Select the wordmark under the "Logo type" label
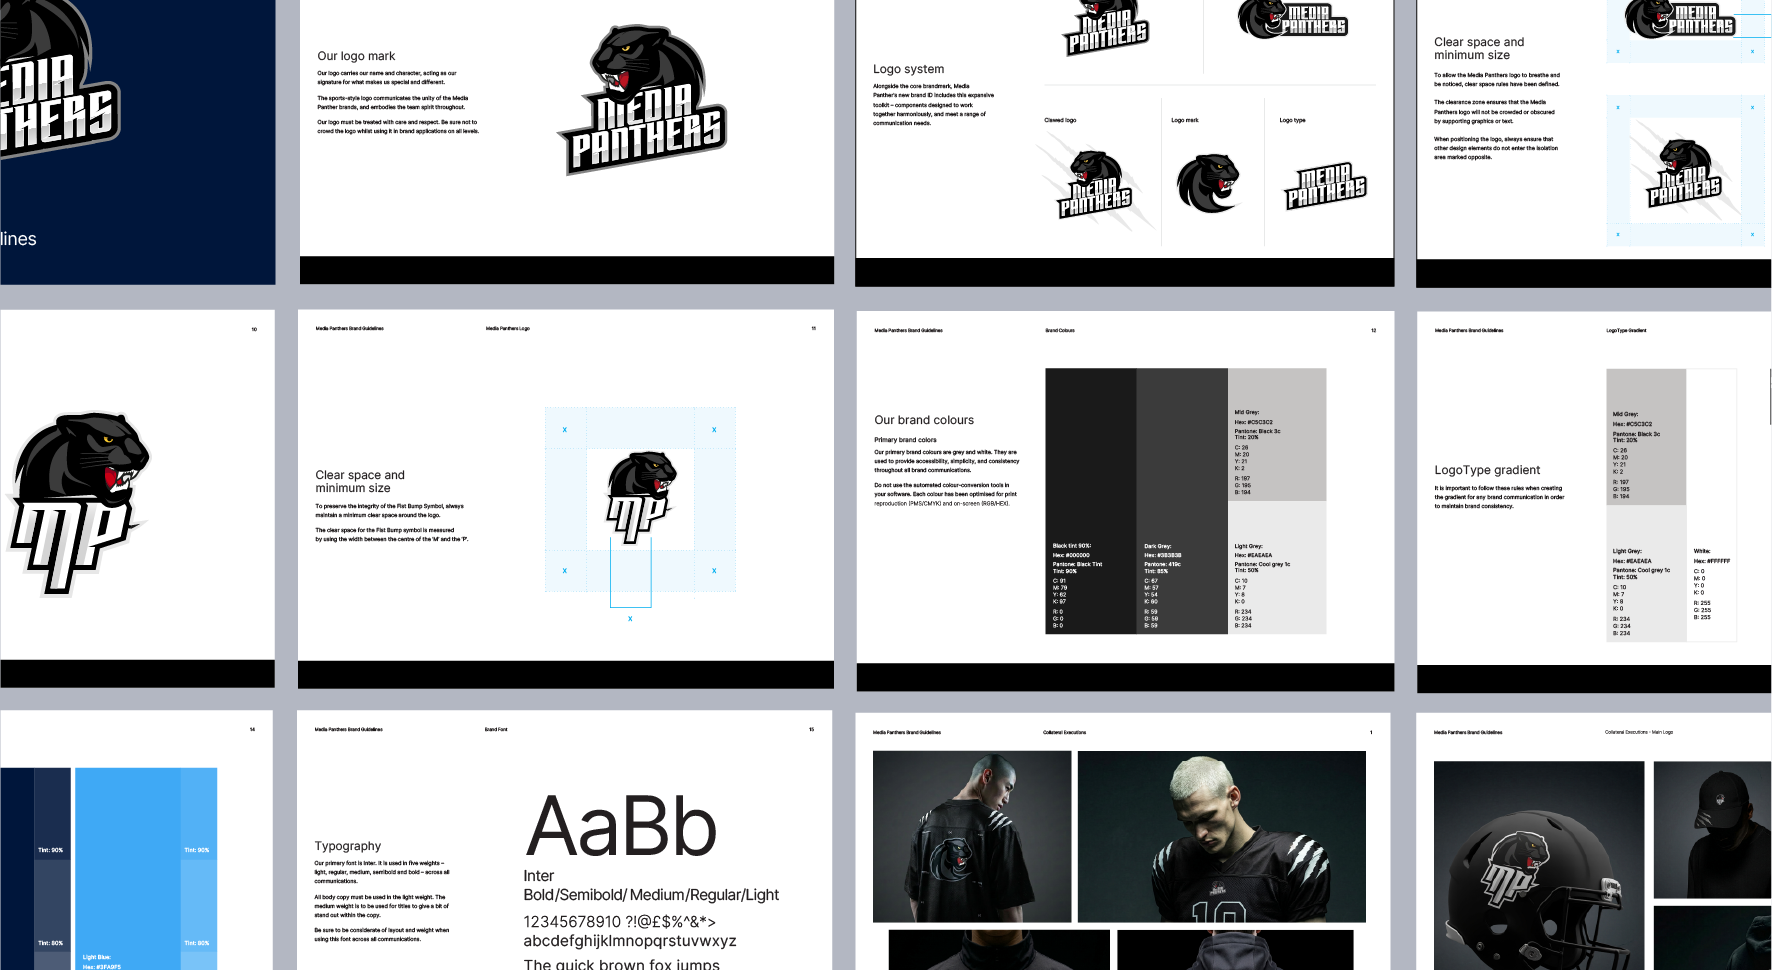1773x970 pixels. coord(1325,187)
